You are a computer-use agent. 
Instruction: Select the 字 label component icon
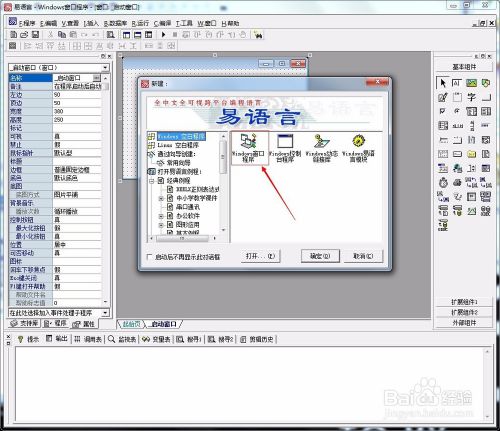point(471,97)
